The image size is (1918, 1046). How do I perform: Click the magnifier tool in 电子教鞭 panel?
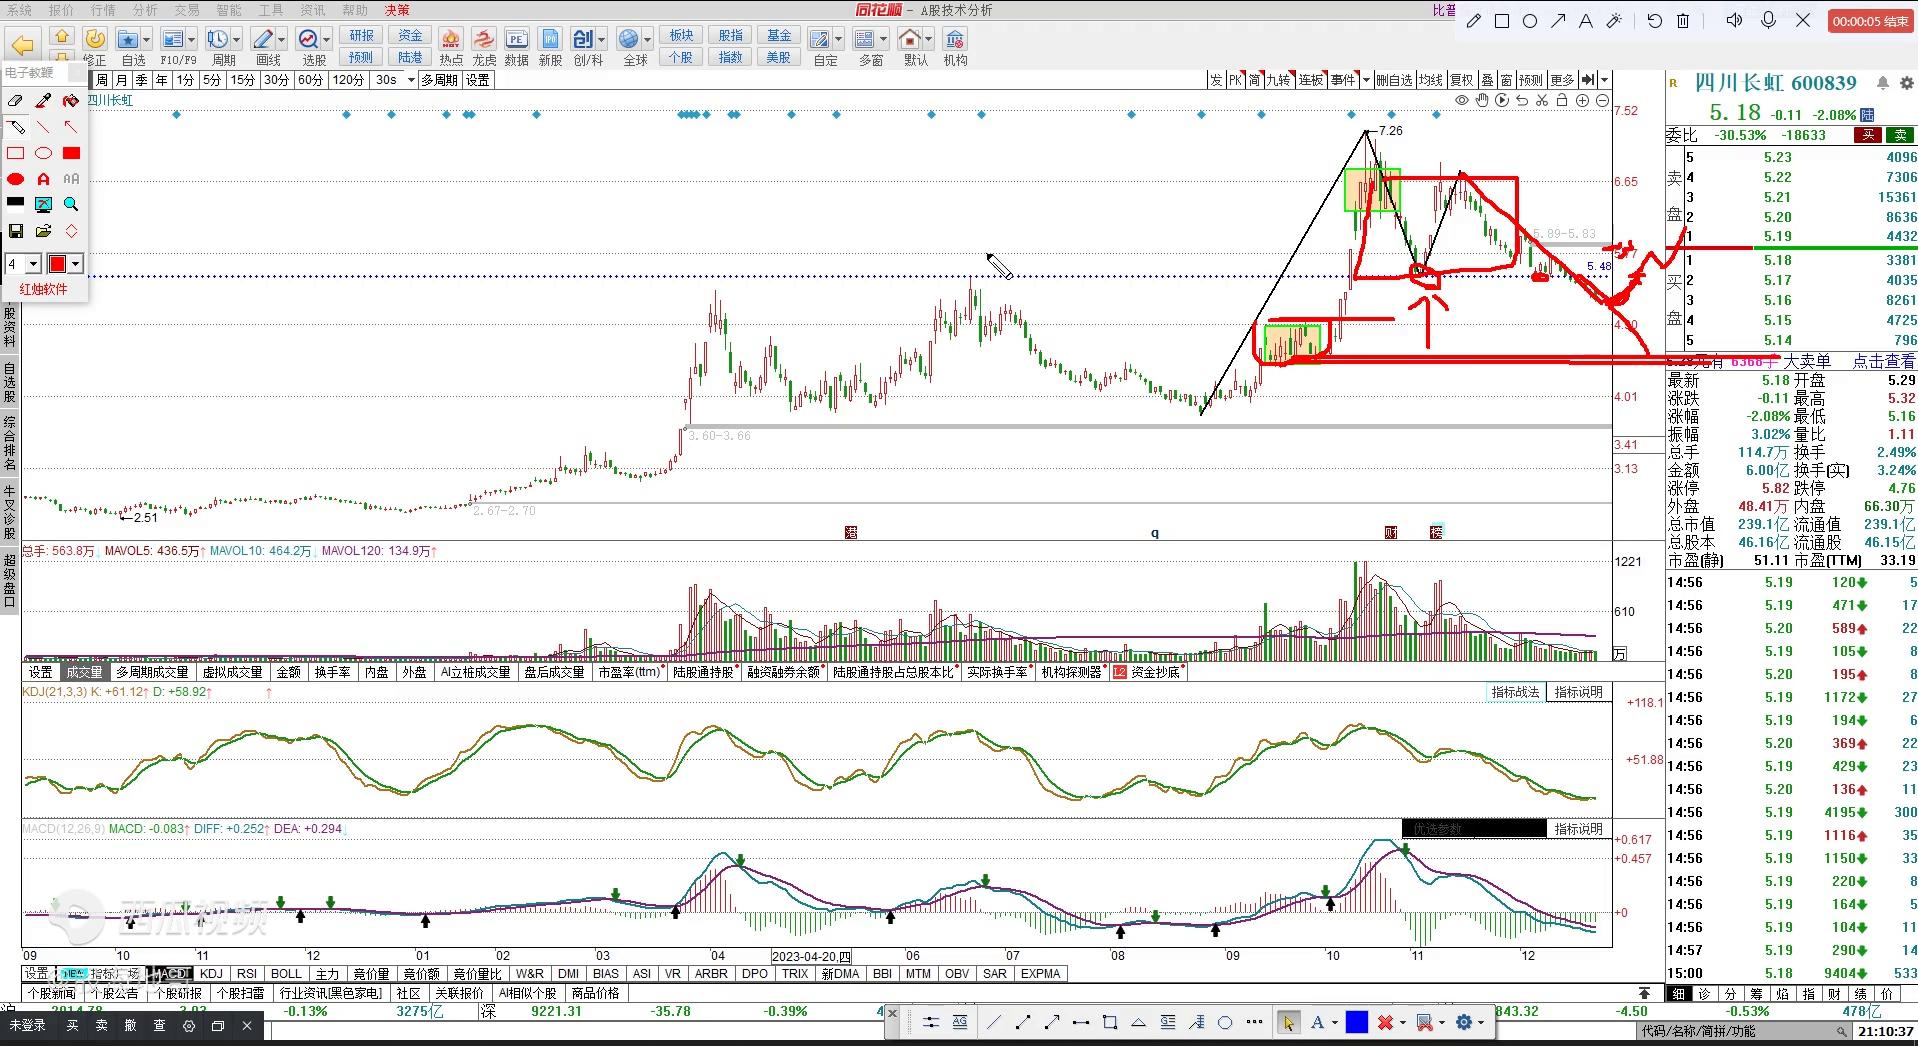(x=71, y=204)
